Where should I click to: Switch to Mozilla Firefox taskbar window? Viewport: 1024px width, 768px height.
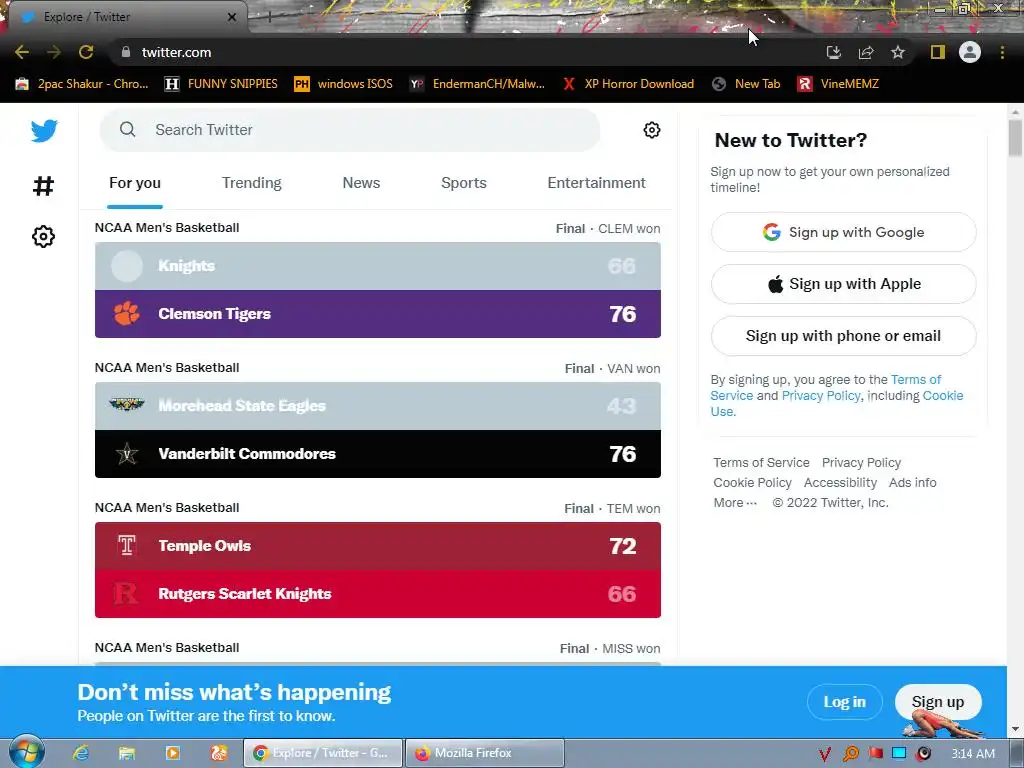pyautogui.click(x=485, y=753)
